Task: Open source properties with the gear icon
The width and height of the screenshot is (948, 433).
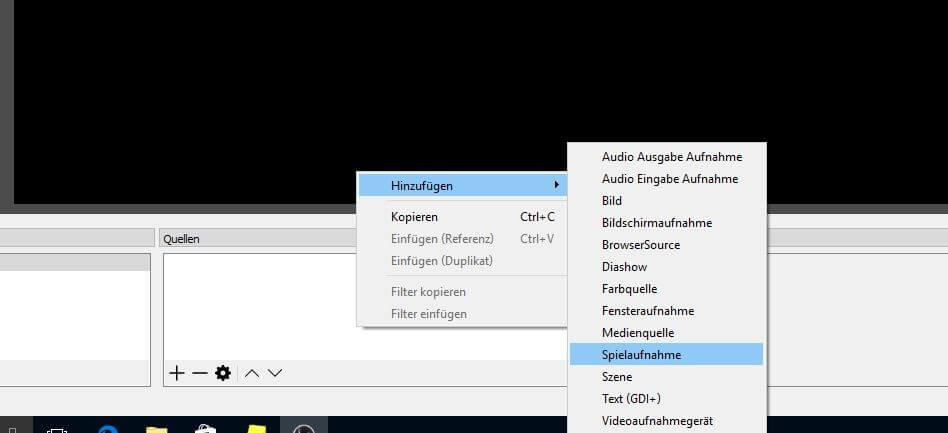Action: [x=223, y=373]
